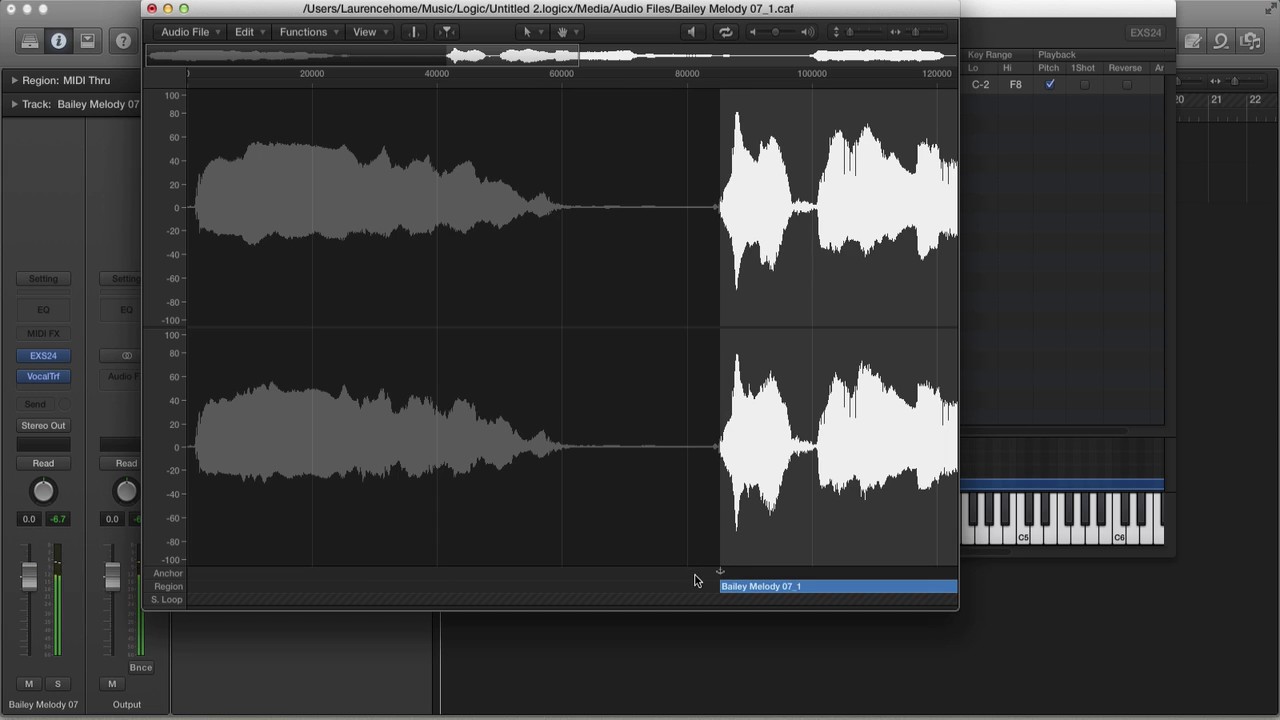Adjust the horizontal zoom slider in editor
Viewport: 1280px width, 720px height.
point(915,32)
